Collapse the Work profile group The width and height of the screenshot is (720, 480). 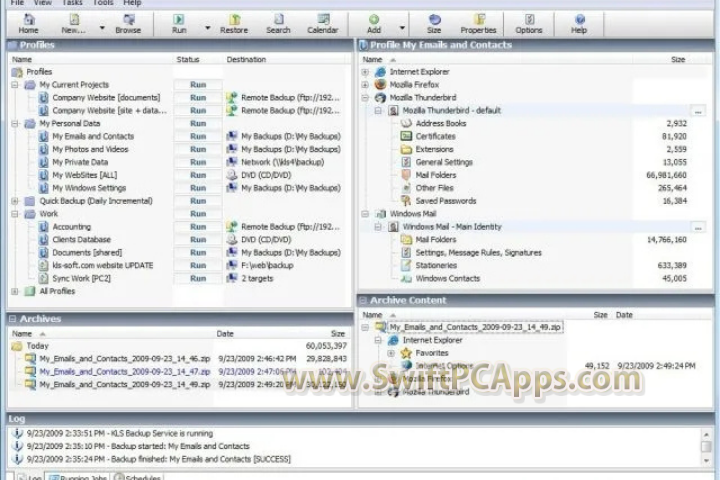click(15, 214)
